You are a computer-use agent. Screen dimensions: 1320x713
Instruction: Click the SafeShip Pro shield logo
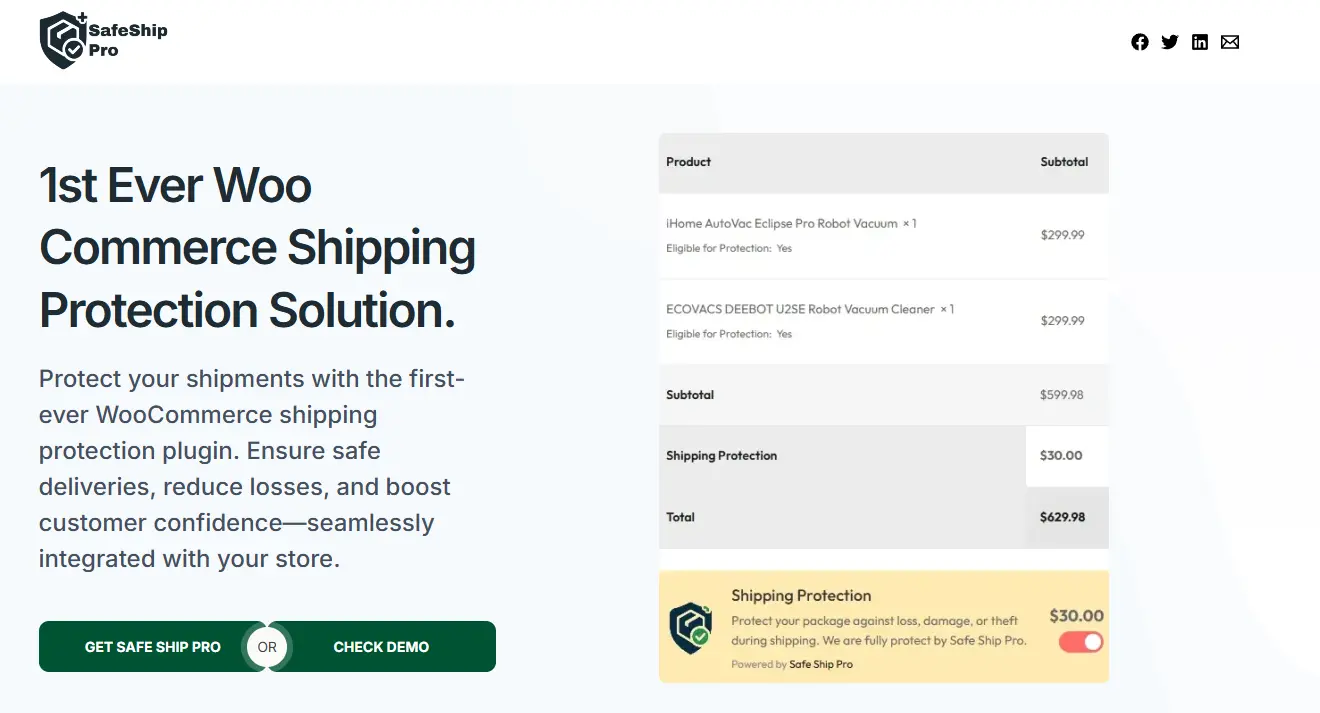coord(62,40)
